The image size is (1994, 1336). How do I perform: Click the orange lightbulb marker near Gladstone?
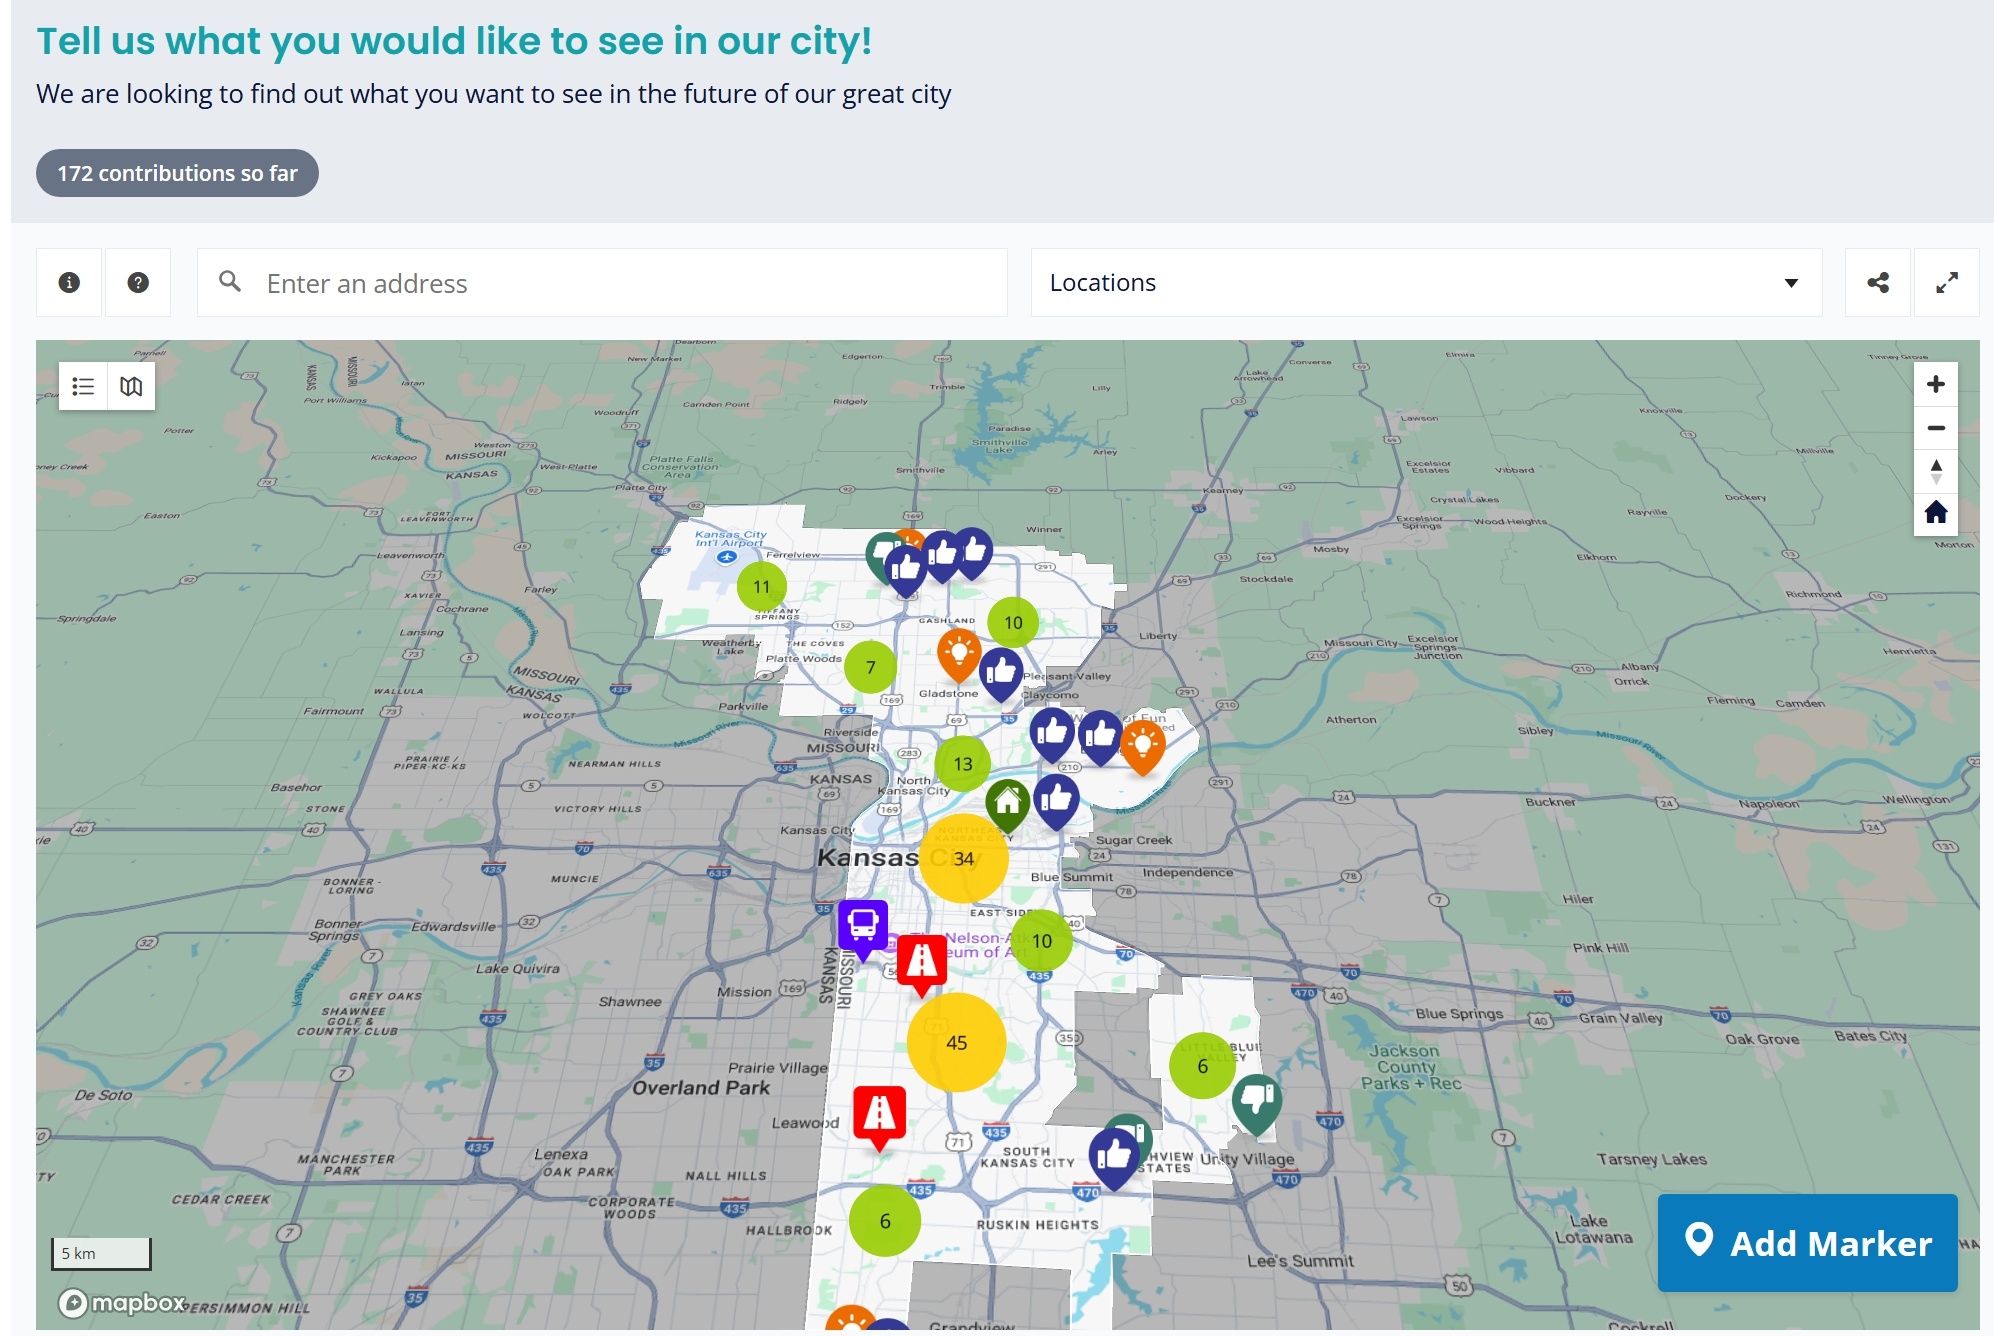click(958, 648)
